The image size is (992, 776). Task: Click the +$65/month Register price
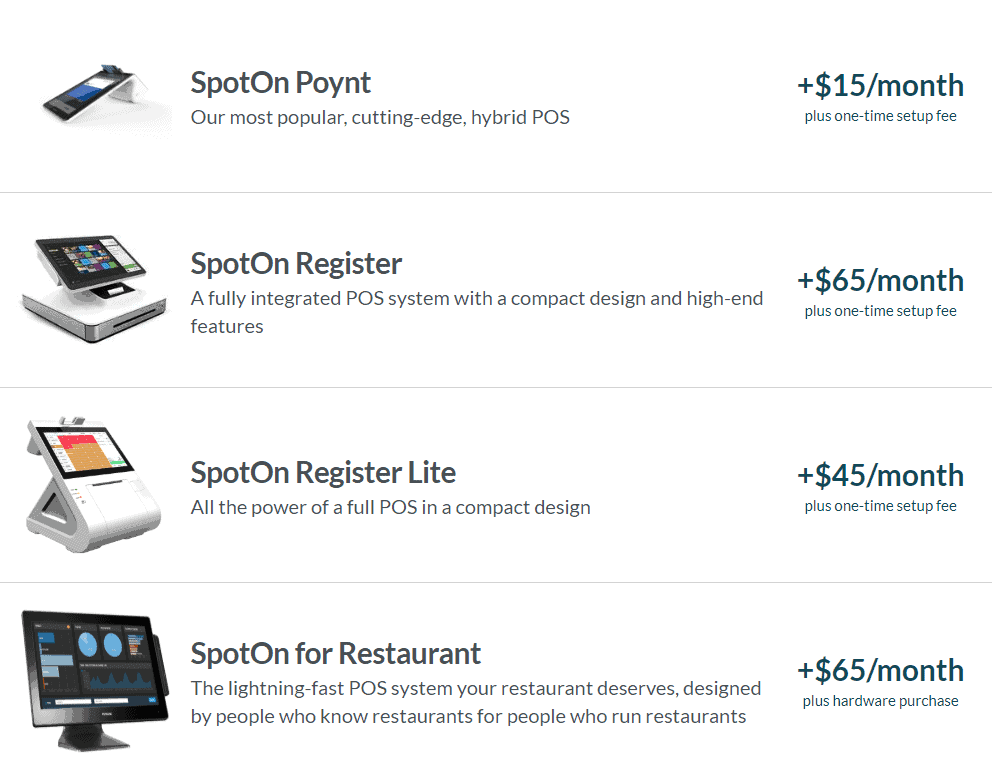point(880,280)
